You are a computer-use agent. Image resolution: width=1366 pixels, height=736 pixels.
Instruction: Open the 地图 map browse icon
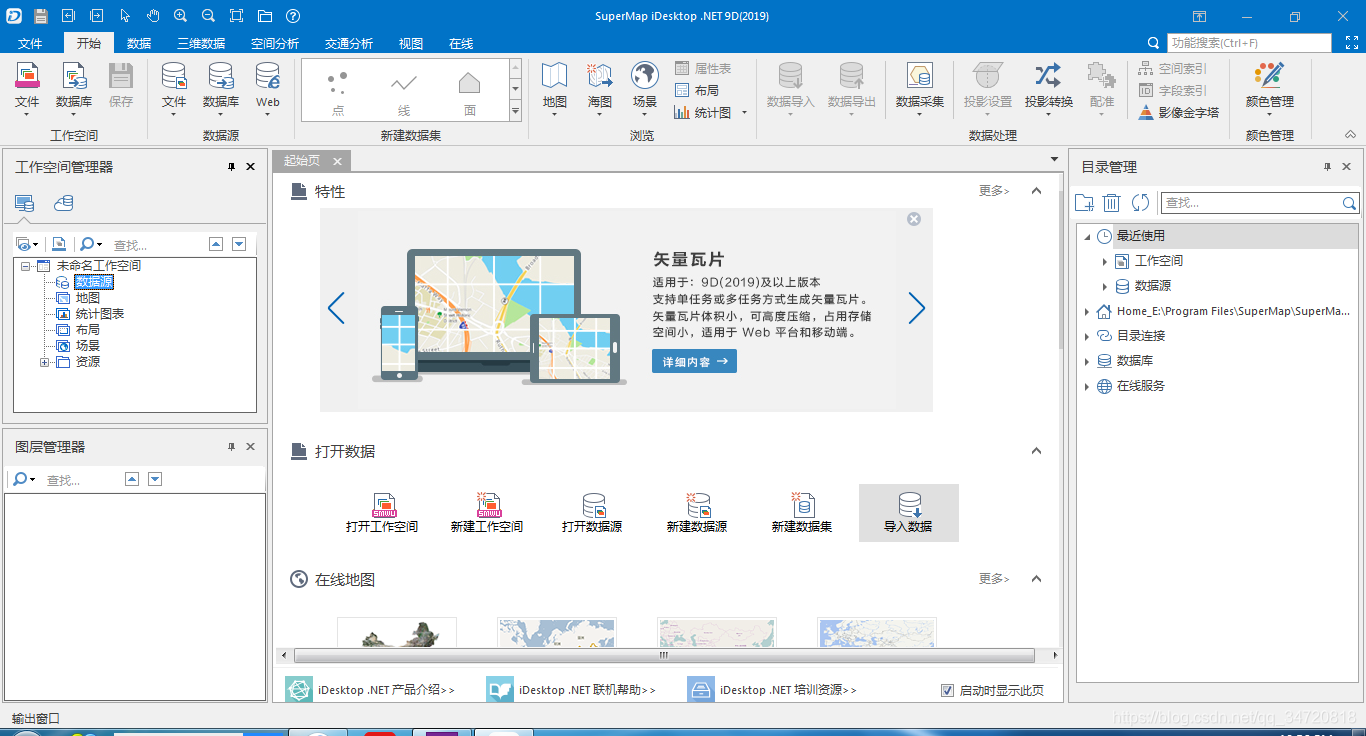tap(554, 88)
